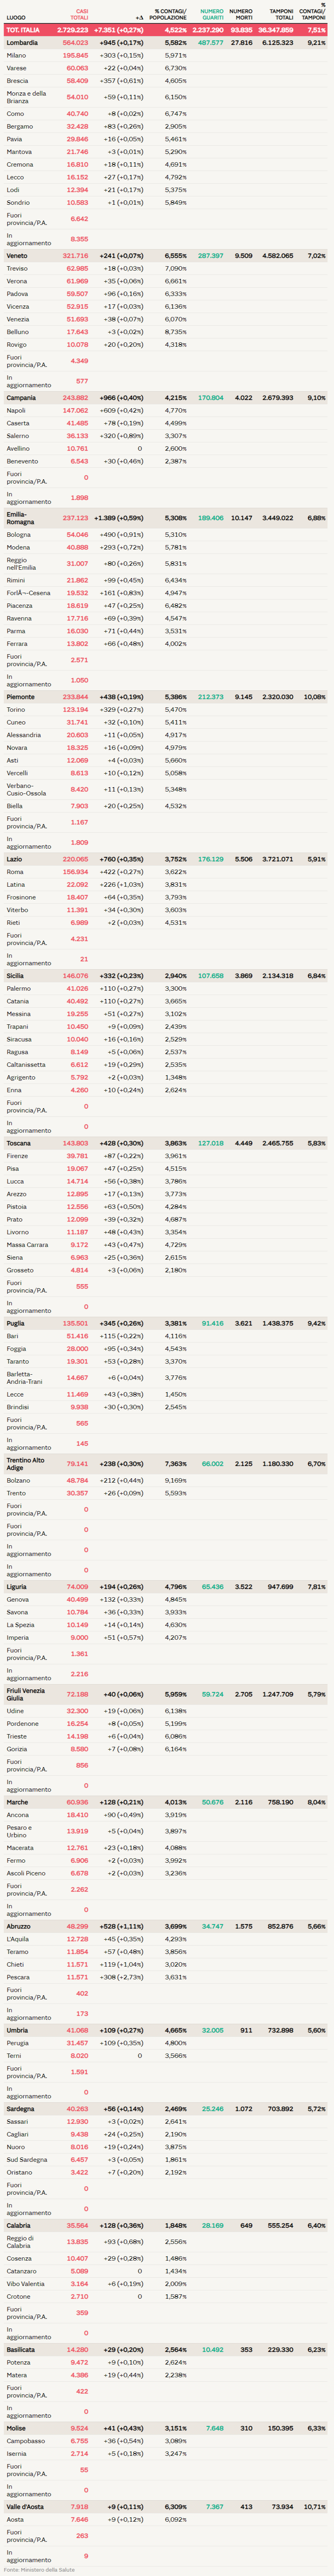Collapse the Veneto region row
The width and height of the screenshot is (334, 2576).
pyautogui.click(x=17, y=256)
